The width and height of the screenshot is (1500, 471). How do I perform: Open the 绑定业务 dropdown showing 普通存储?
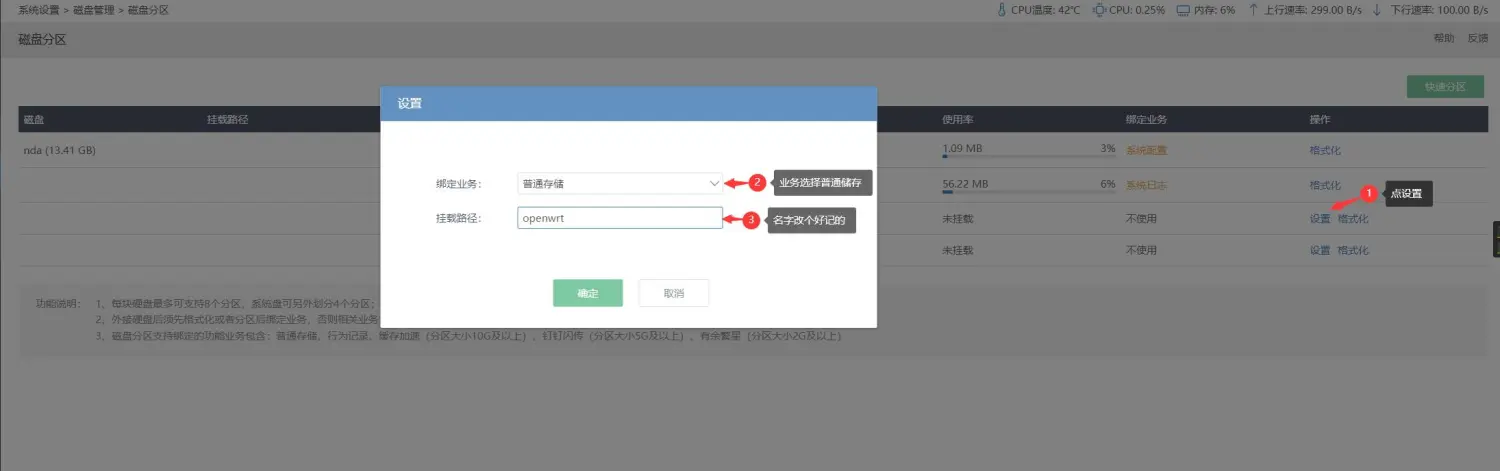coord(620,184)
